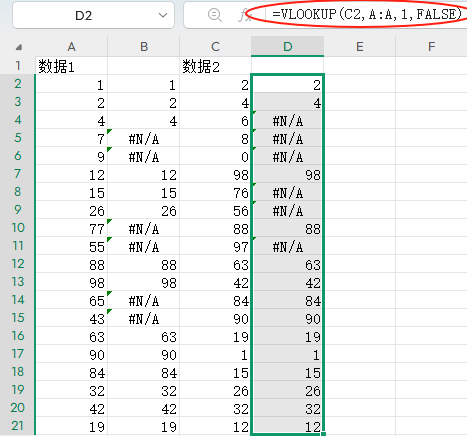Click cell B6 showing #N/A
Viewport: 467px width, 436px height.
(x=144, y=156)
